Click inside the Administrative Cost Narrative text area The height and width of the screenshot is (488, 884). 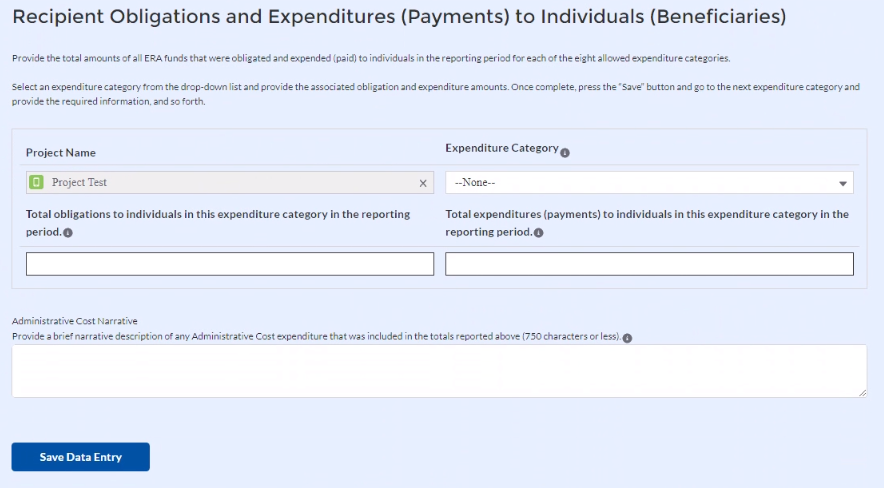tap(439, 371)
